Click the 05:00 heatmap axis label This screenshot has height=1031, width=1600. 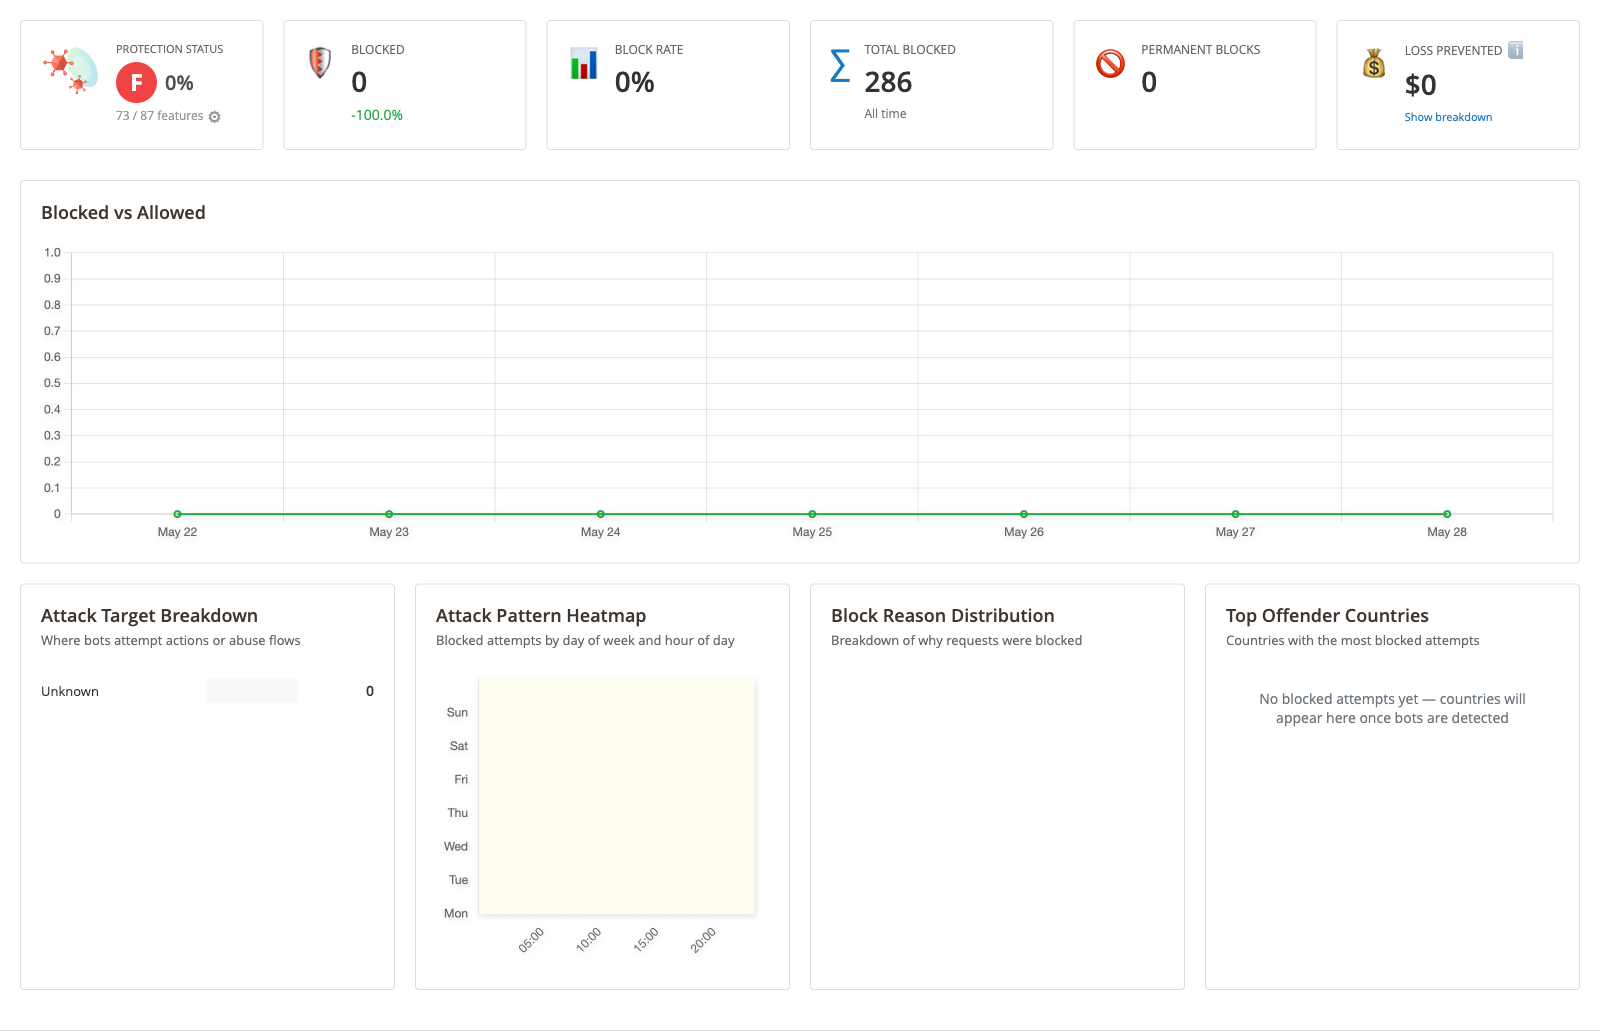point(531,940)
